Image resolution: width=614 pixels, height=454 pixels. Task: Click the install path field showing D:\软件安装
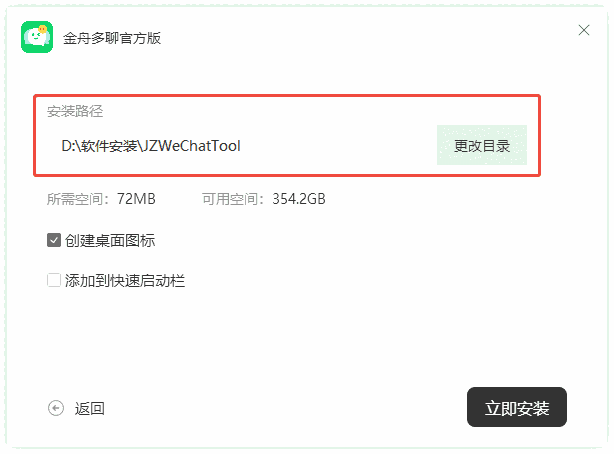243,146
